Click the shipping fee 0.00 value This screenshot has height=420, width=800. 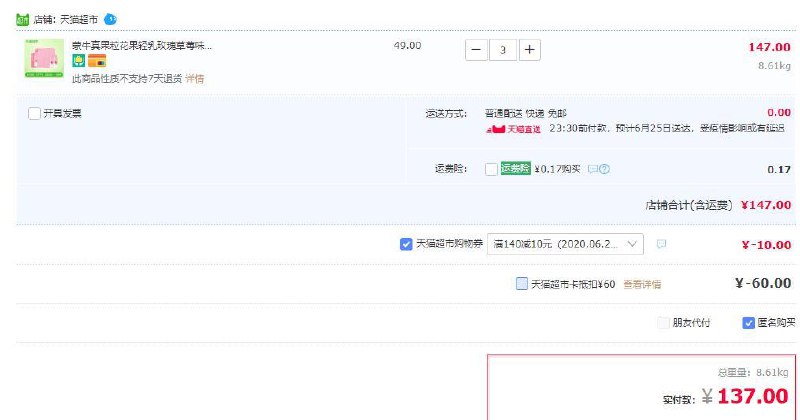click(x=779, y=113)
